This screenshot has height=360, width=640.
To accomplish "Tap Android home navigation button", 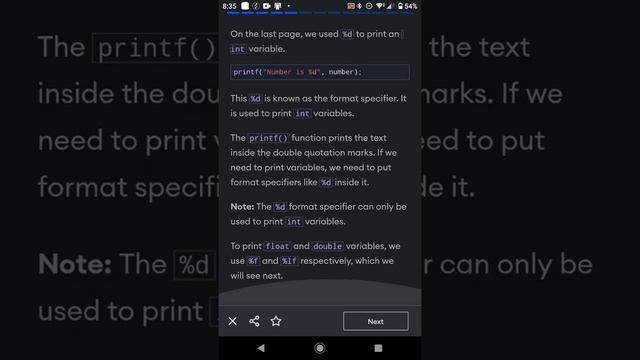I will [x=320, y=348].
